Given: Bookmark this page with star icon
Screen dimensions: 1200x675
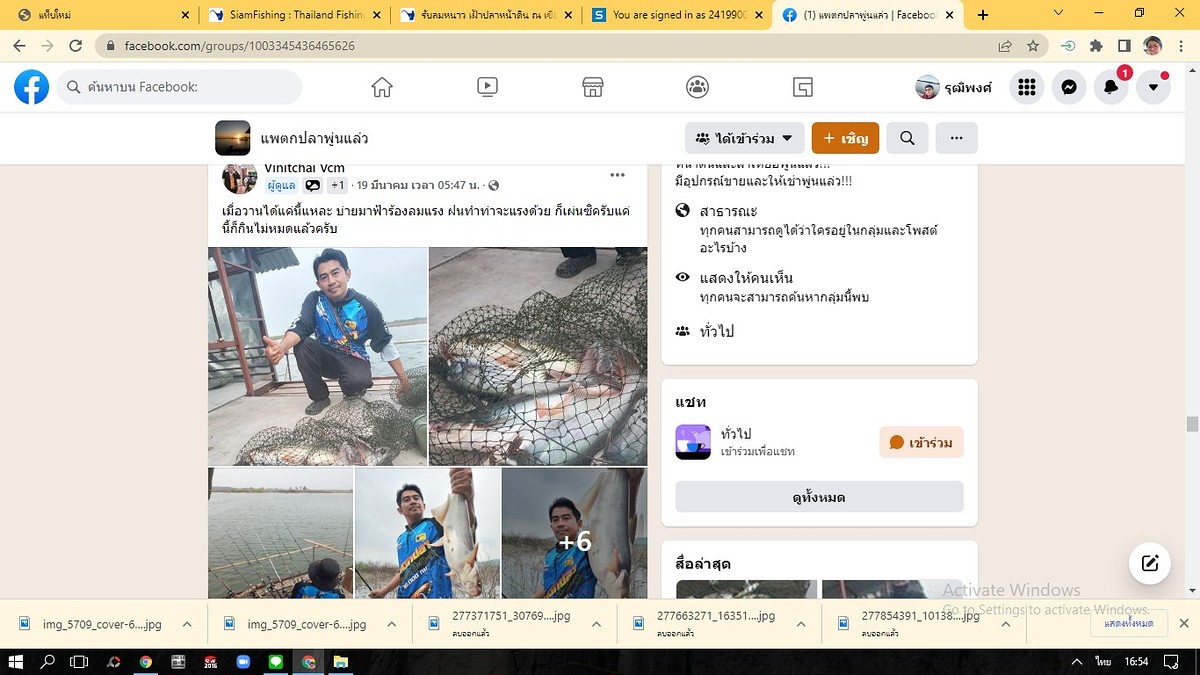Looking at the screenshot, I should 1033,46.
